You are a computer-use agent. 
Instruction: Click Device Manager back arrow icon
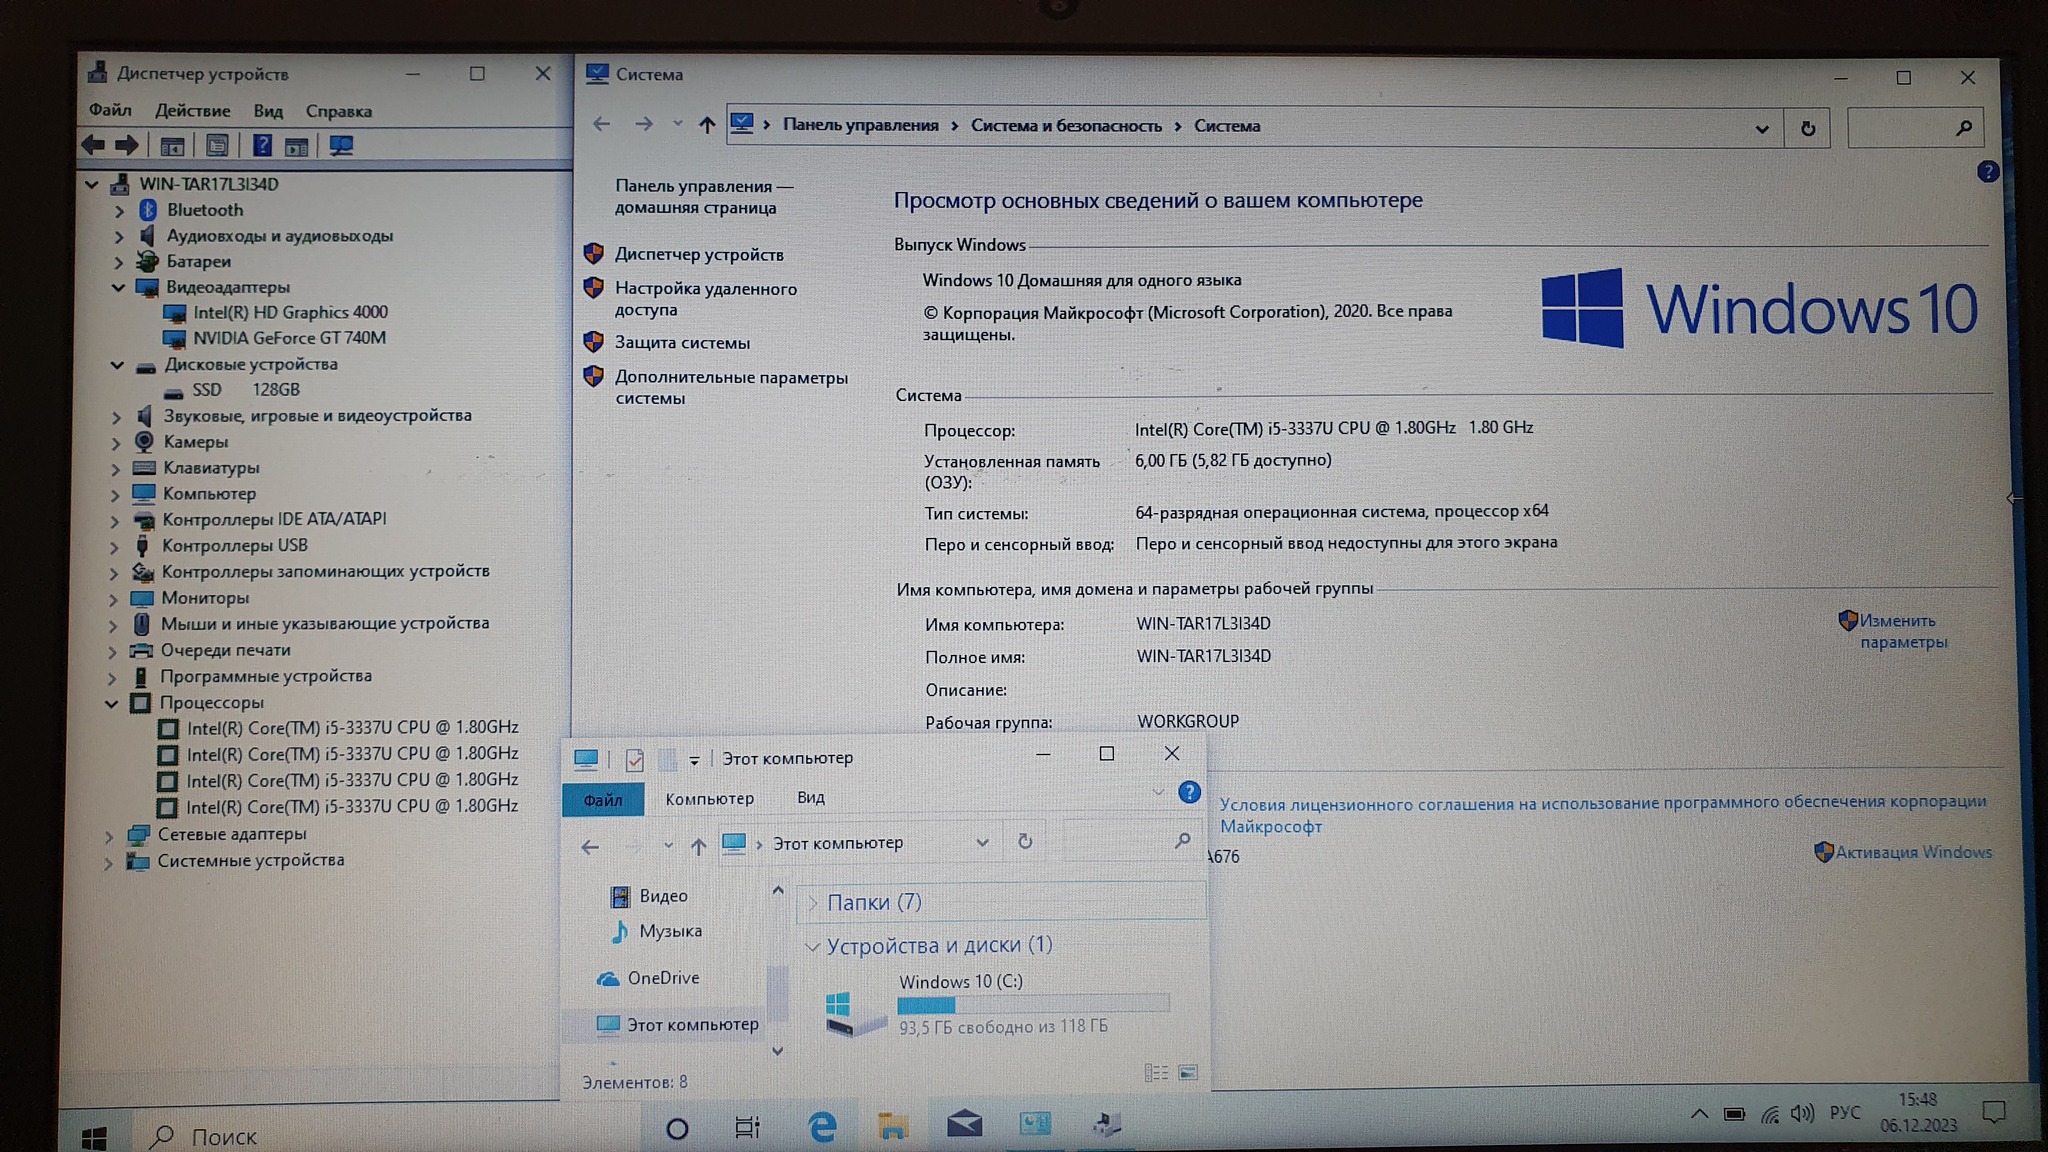(x=93, y=145)
